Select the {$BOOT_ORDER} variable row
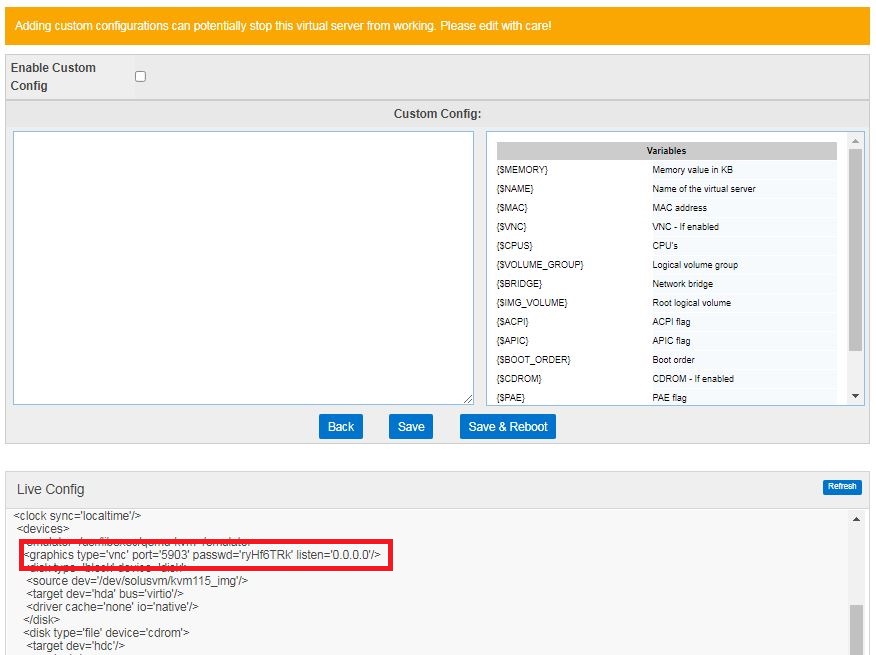876x655 pixels. click(533, 360)
